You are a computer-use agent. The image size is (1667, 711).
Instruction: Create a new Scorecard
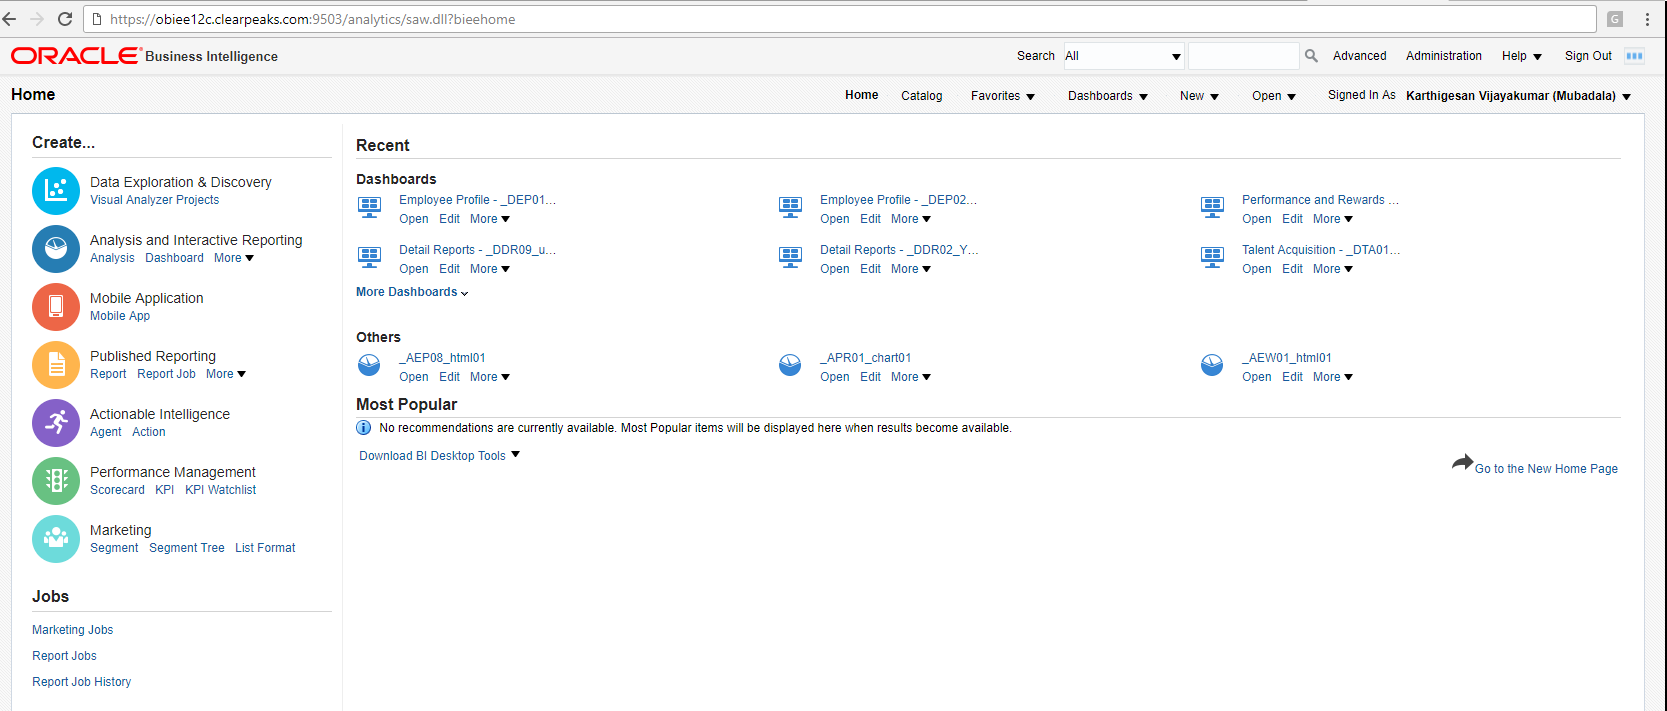117,490
